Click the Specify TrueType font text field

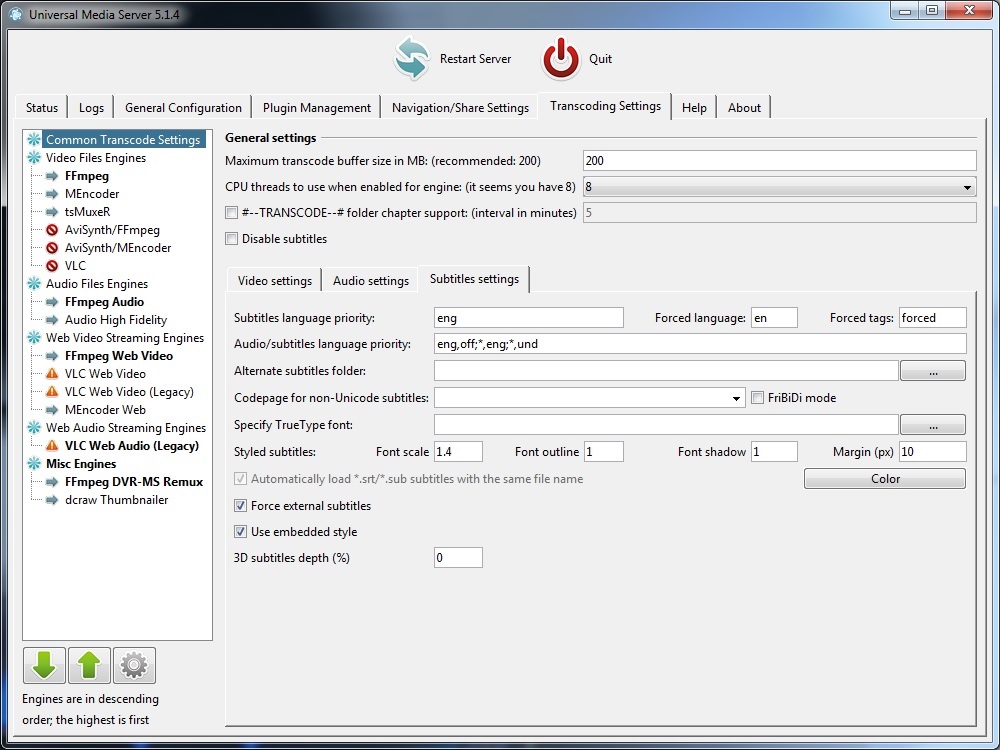666,425
